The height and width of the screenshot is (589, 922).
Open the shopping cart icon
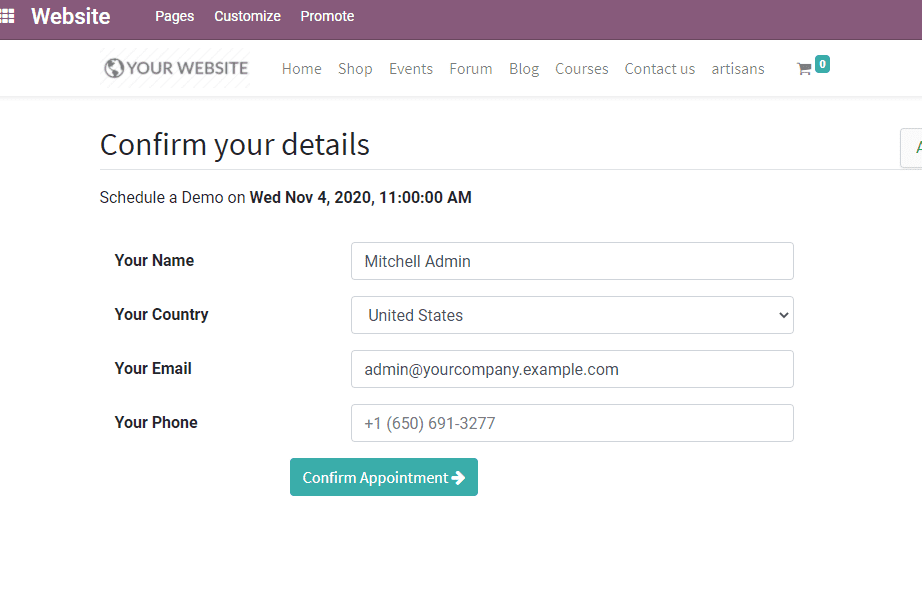point(804,69)
